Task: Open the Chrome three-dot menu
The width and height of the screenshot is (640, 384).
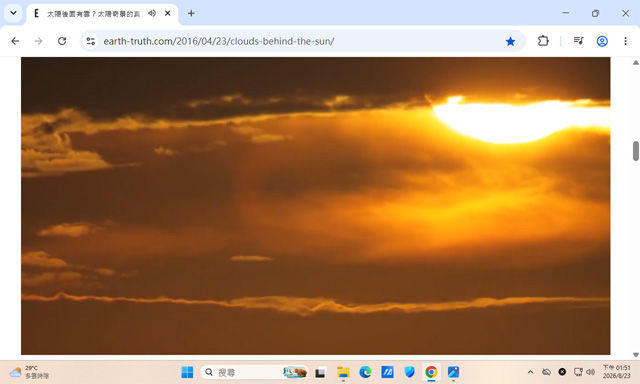Action: (625, 41)
